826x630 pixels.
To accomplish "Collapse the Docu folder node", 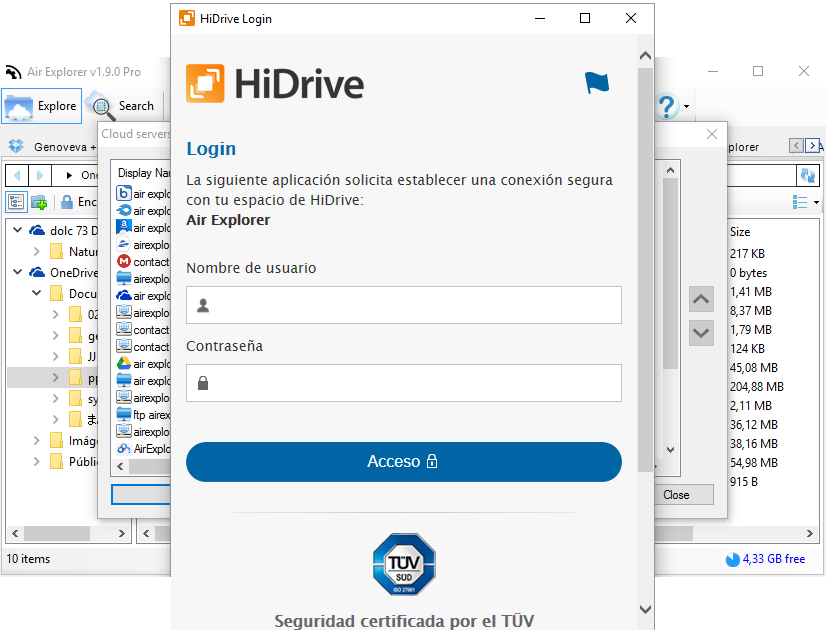I will coord(36,293).
